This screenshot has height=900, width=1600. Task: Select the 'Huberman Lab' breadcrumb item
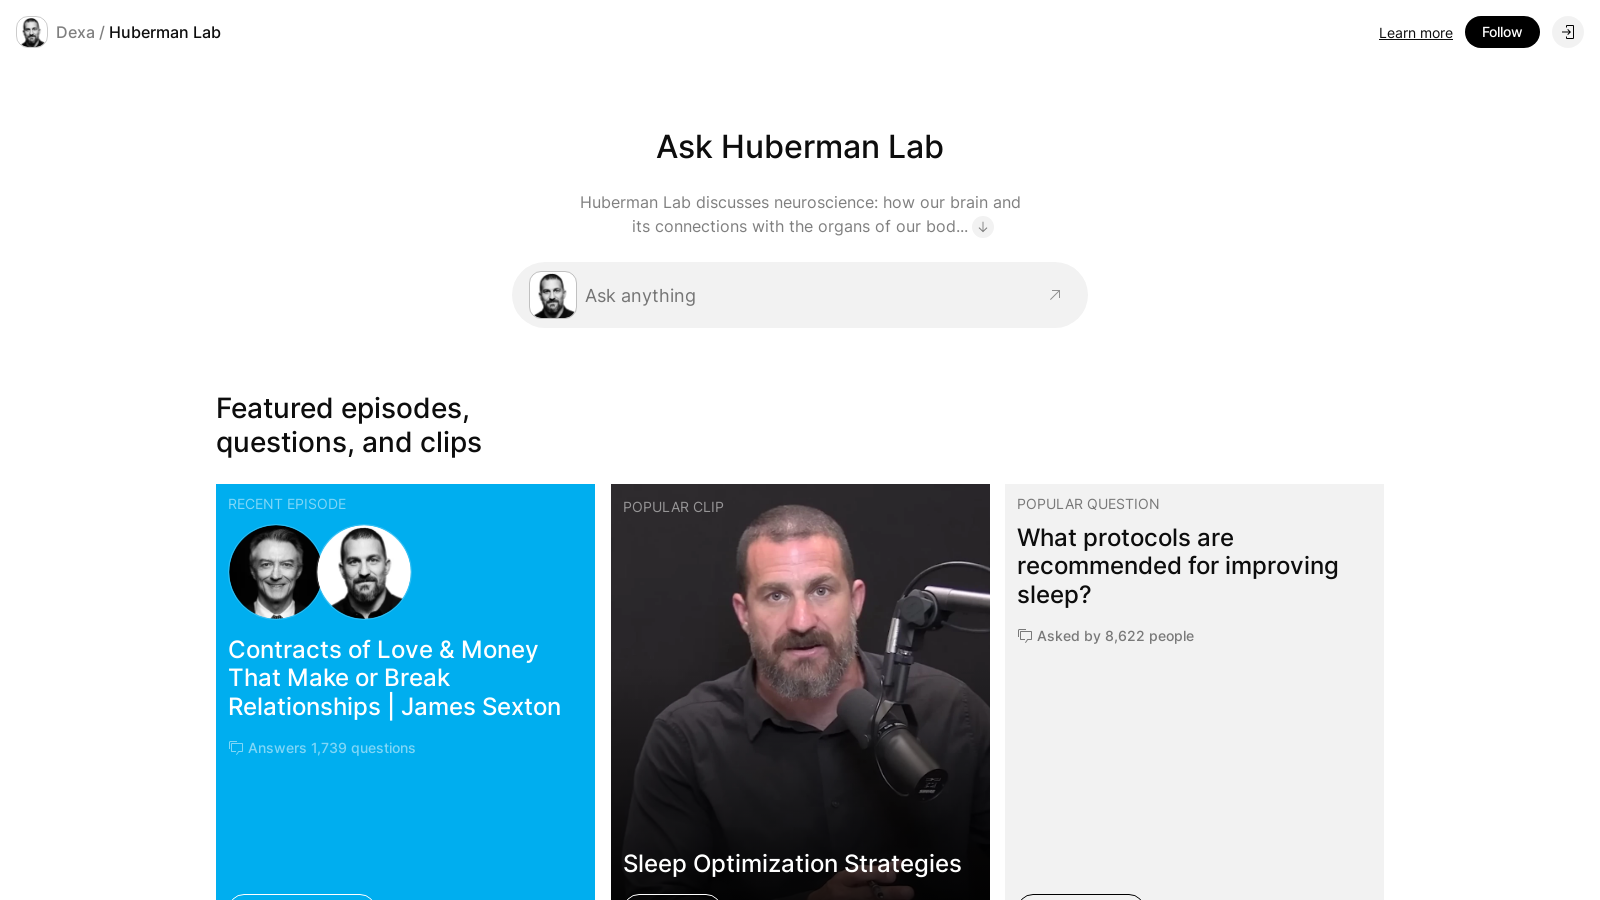coord(165,32)
